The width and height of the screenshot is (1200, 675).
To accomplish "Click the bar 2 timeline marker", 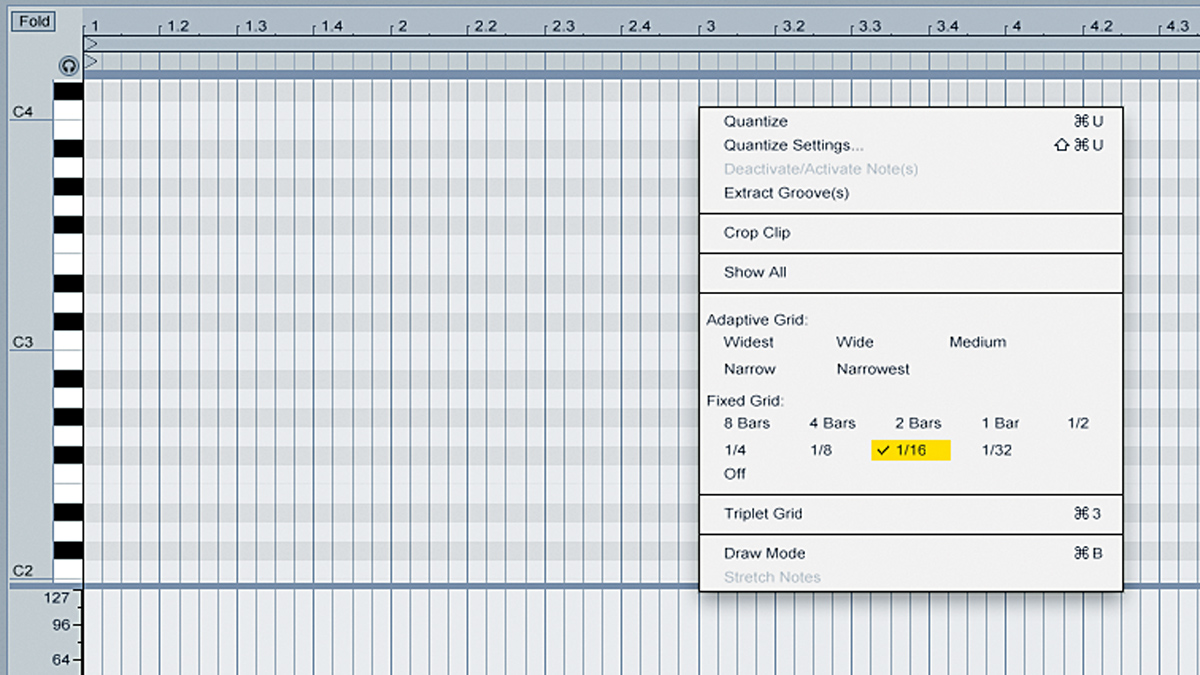I will tap(401, 26).
